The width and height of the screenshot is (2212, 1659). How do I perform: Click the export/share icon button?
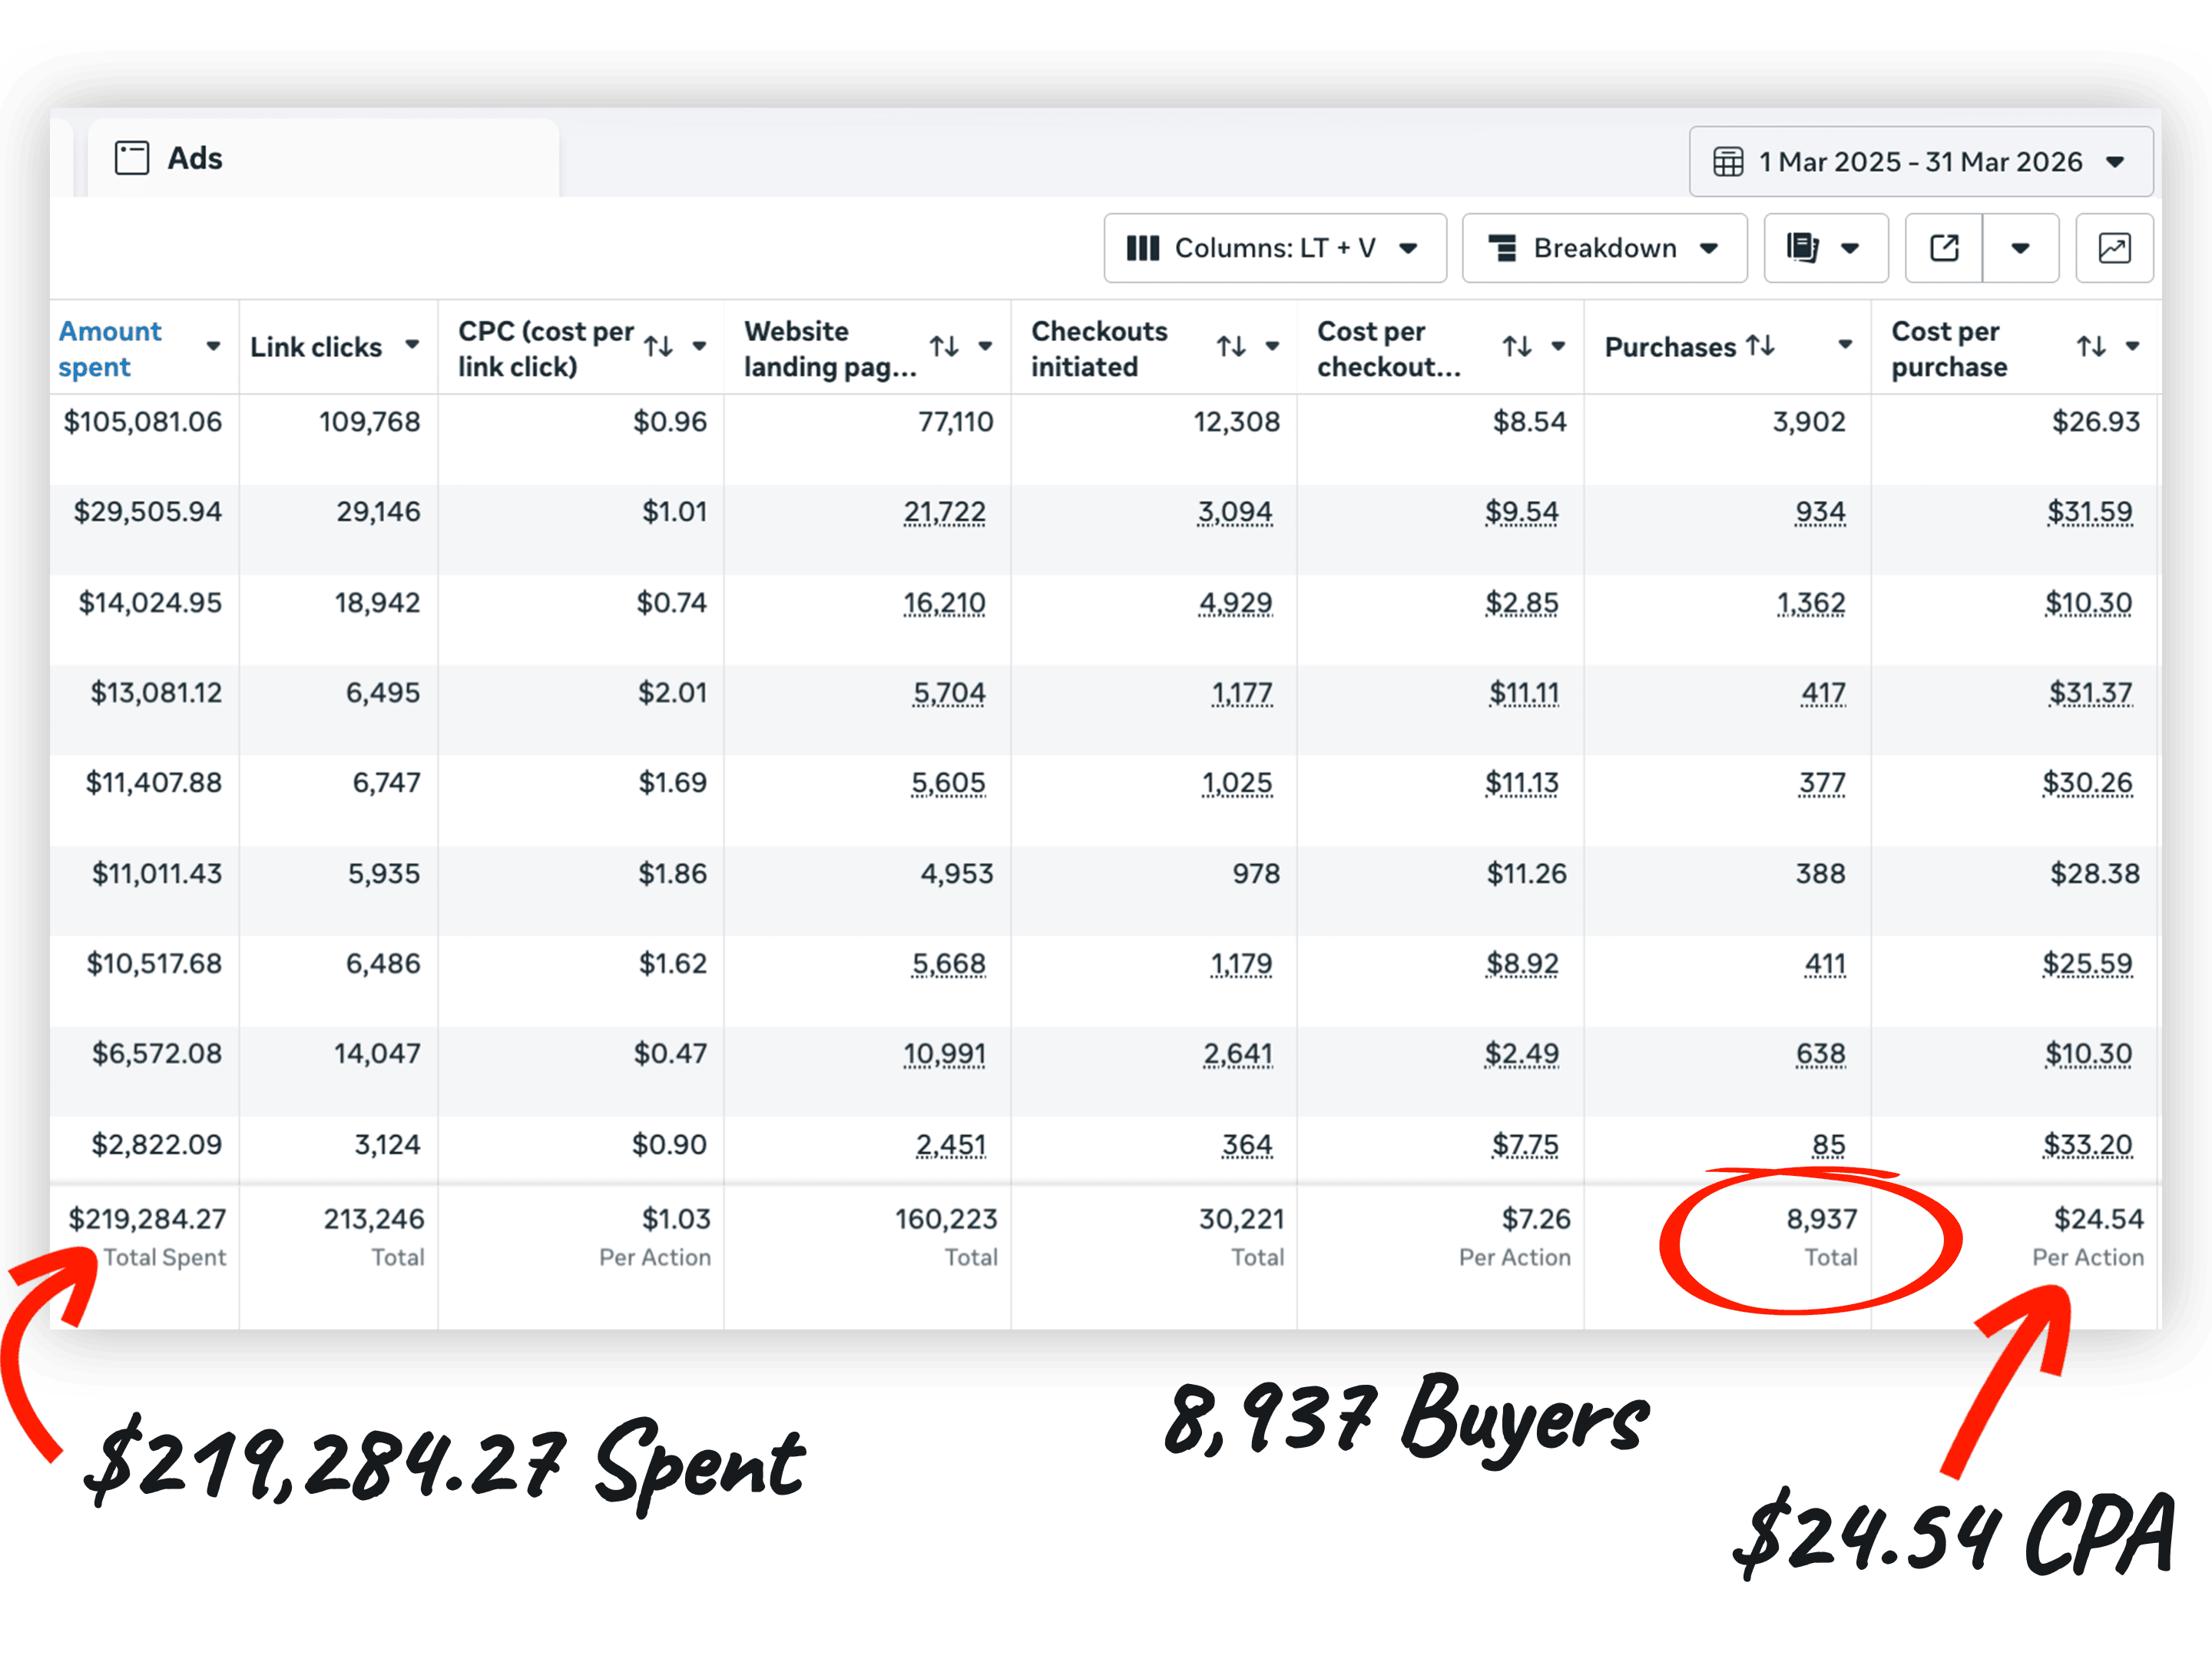[x=1943, y=248]
